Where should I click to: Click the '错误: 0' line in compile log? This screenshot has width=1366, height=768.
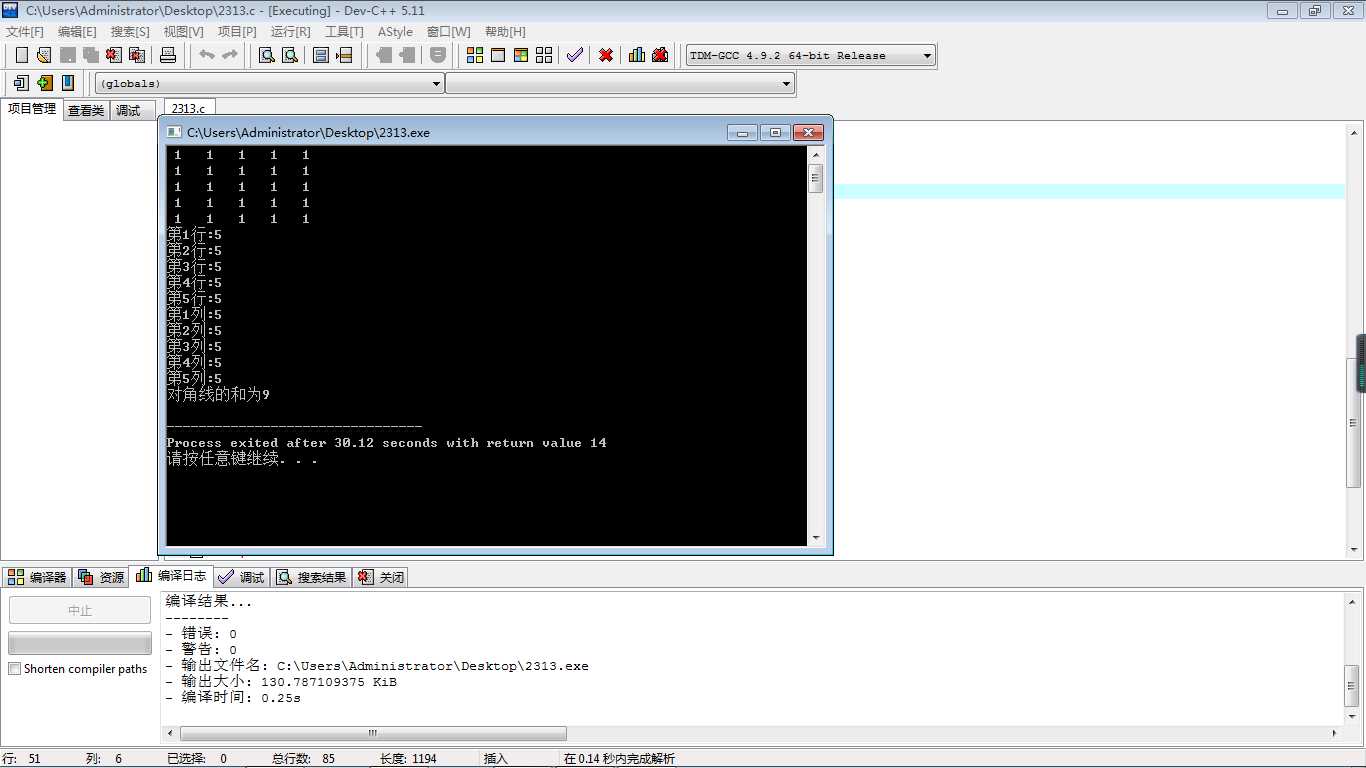(201, 634)
